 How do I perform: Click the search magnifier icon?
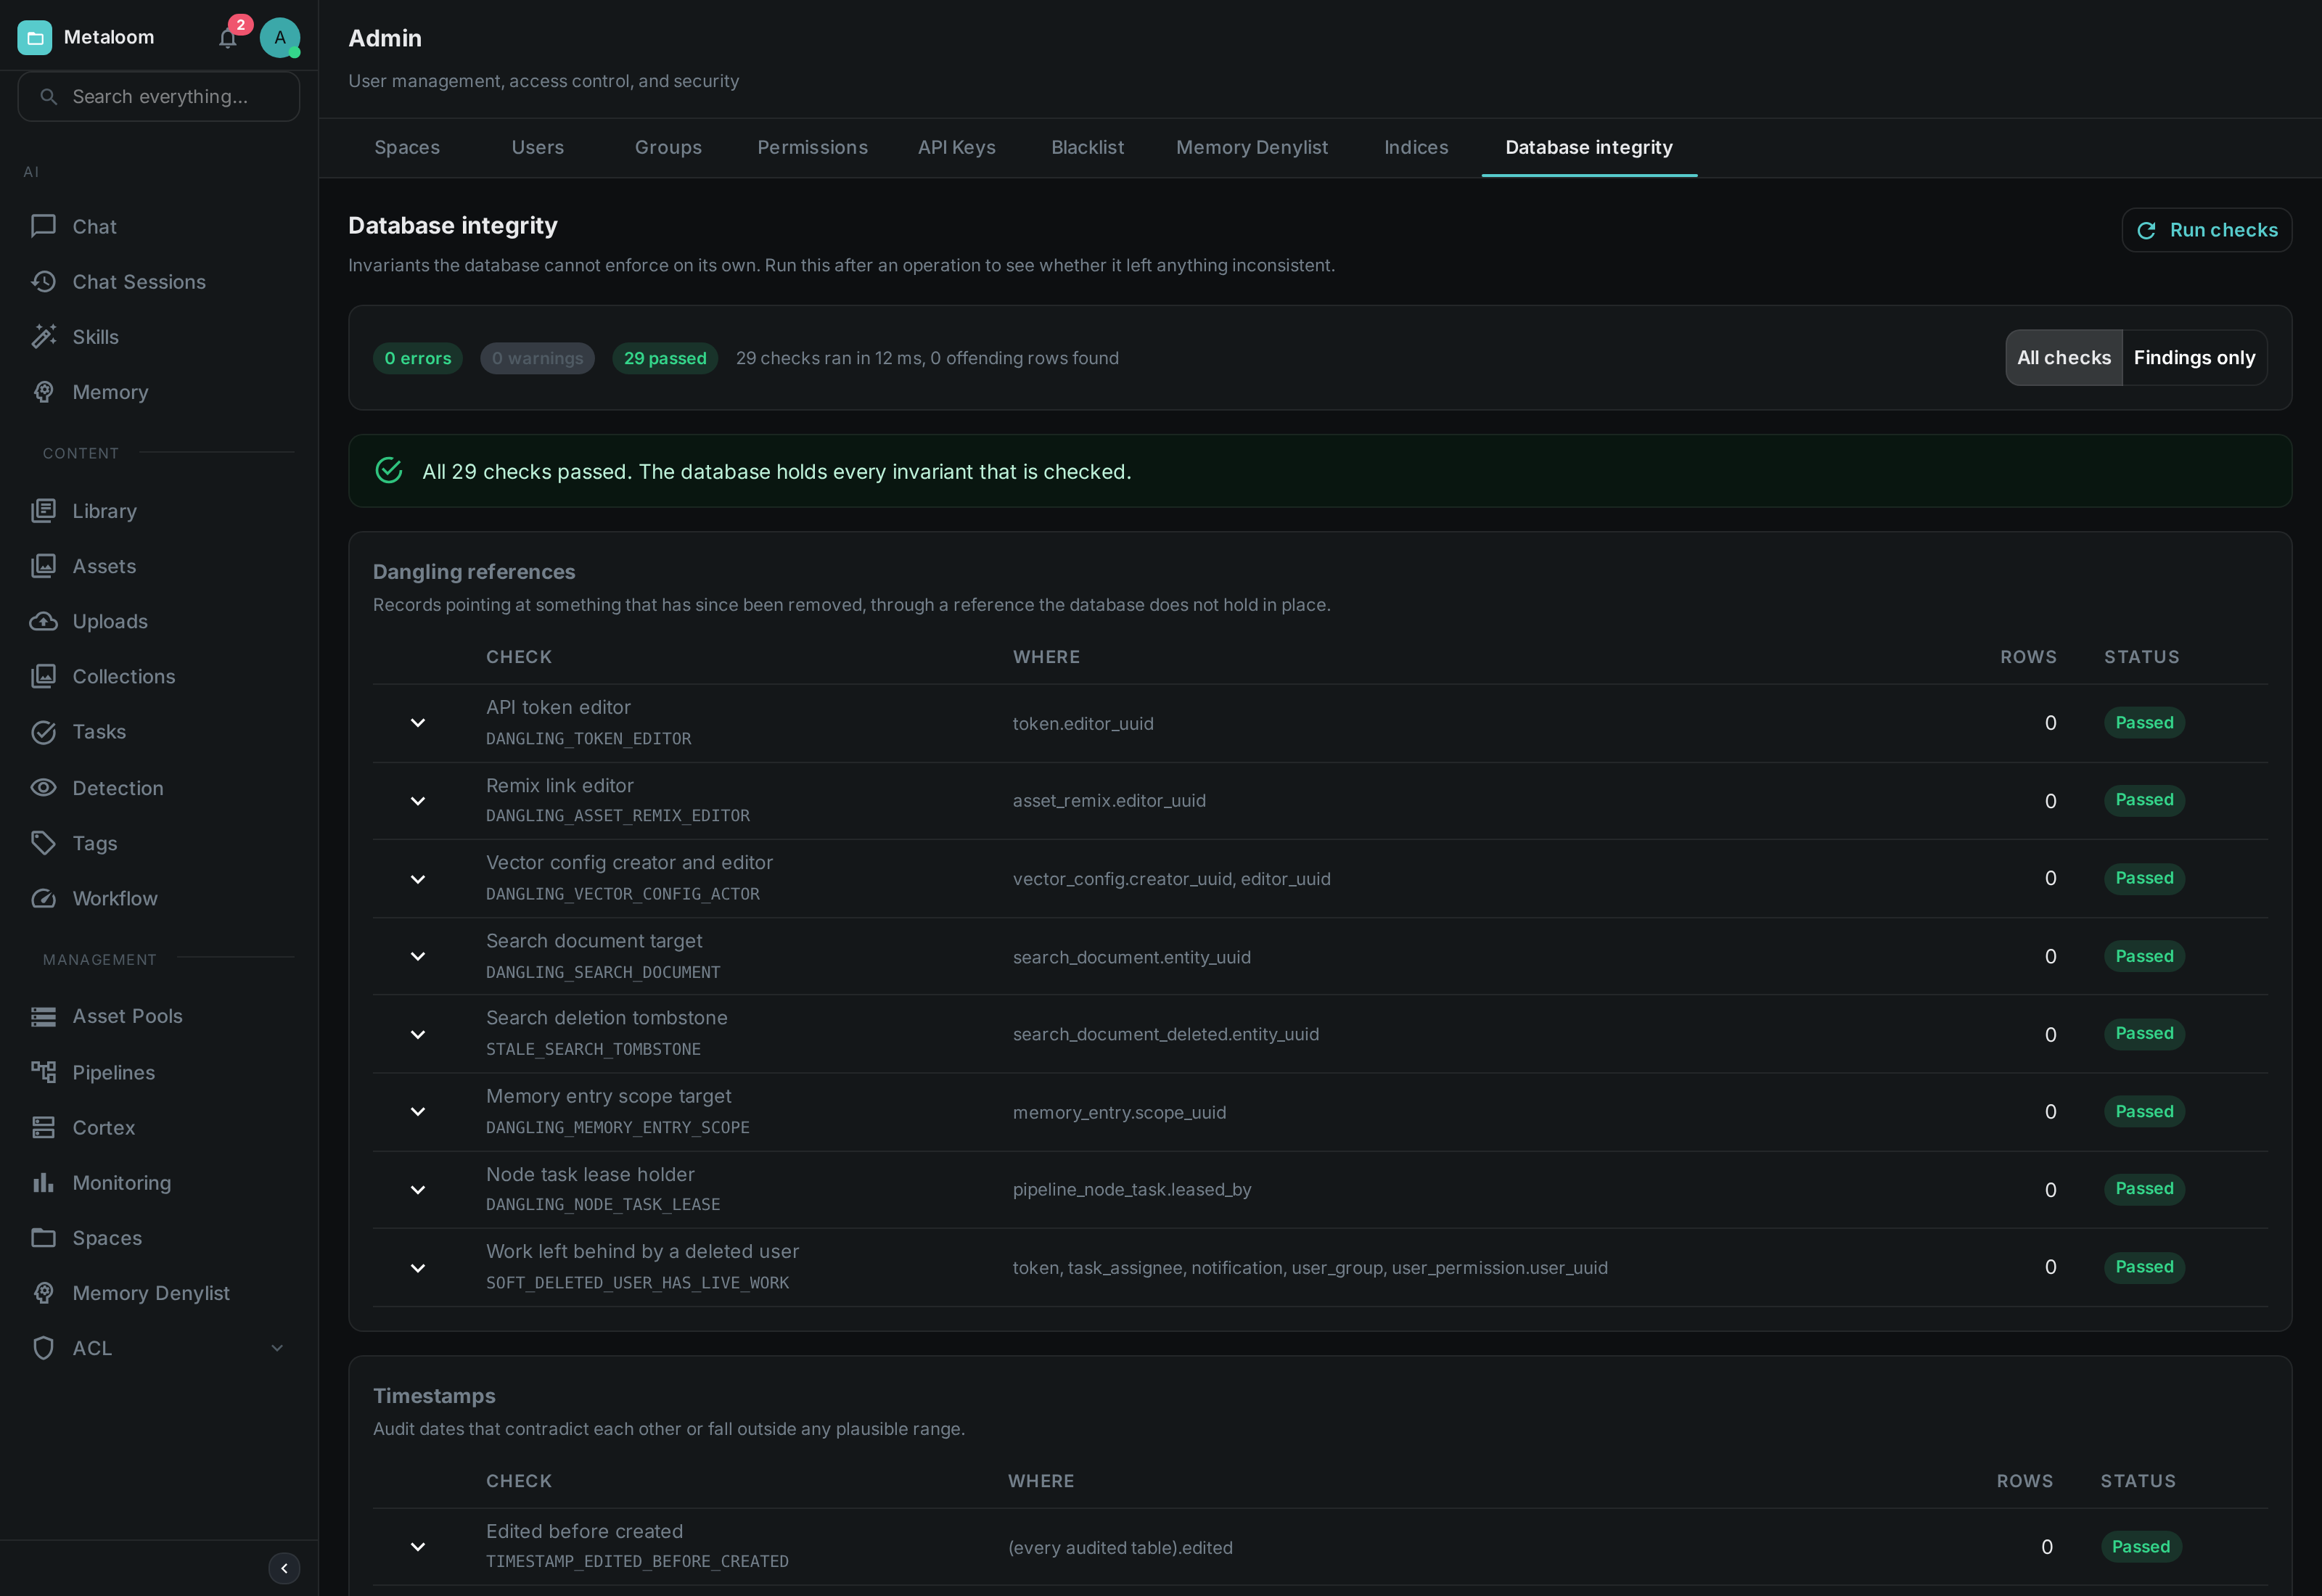pos(48,96)
